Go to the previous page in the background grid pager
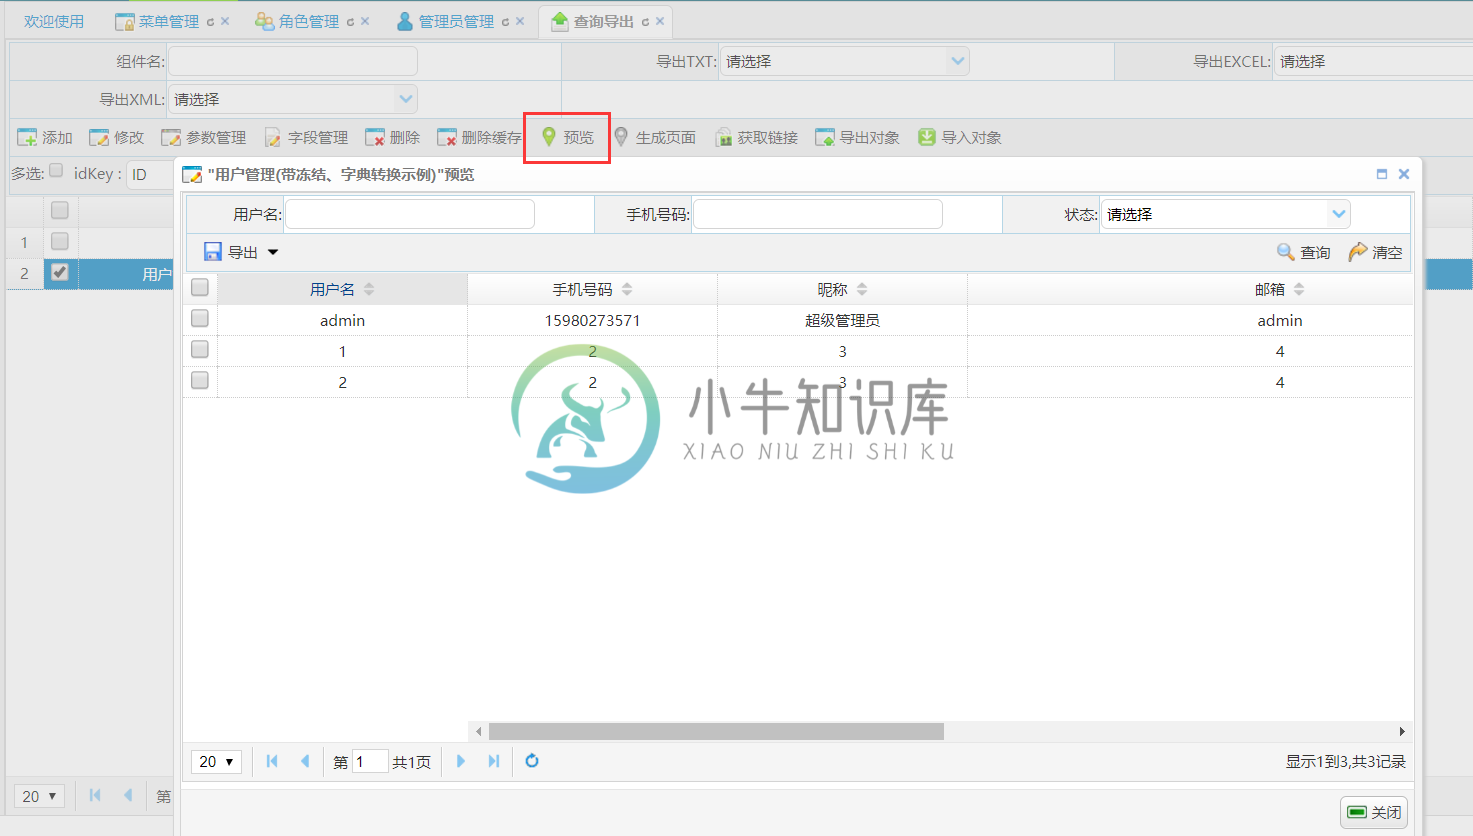Viewport: 1473px width, 836px height. pos(128,795)
